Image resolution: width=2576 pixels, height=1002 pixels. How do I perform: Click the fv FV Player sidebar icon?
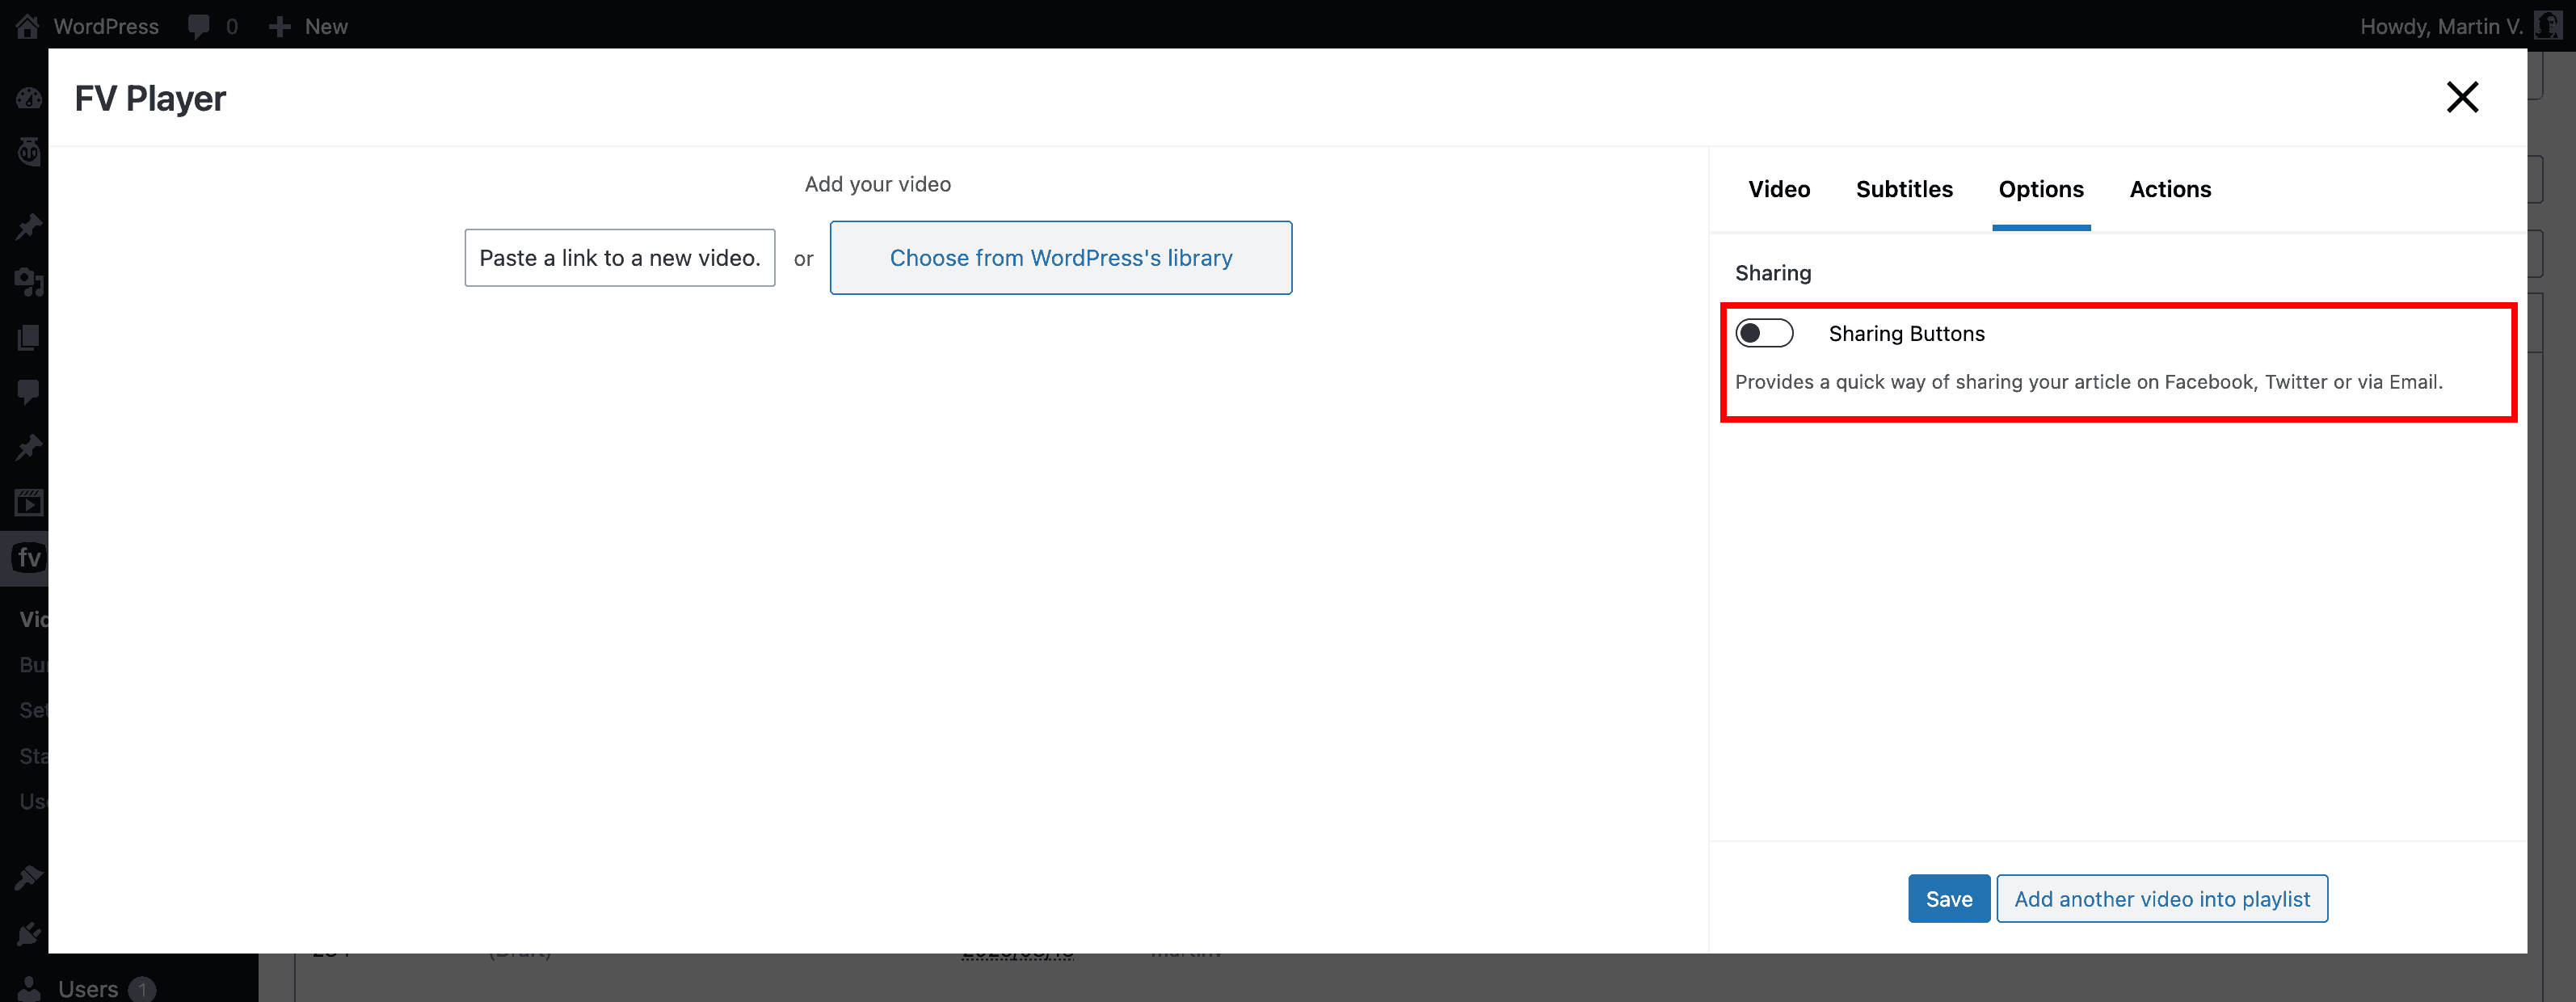(x=29, y=557)
